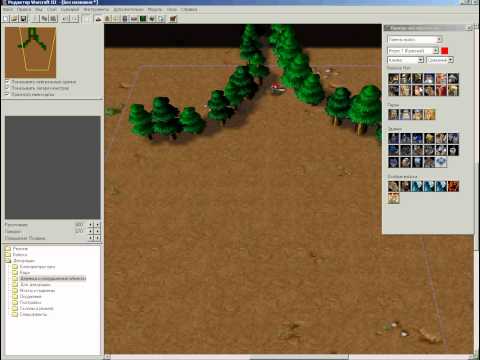Open the Campaign editor module icon
The height and width of the screenshot is (360, 480).
(x=134, y=19)
